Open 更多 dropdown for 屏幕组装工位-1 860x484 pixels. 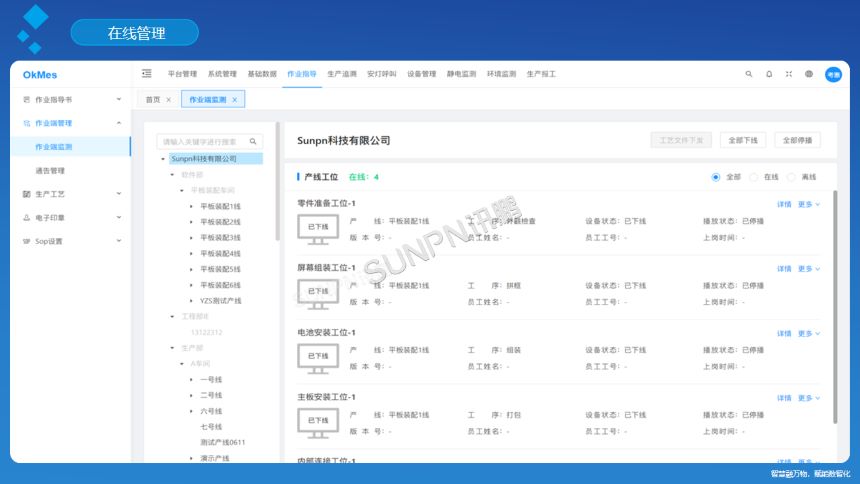pos(809,269)
